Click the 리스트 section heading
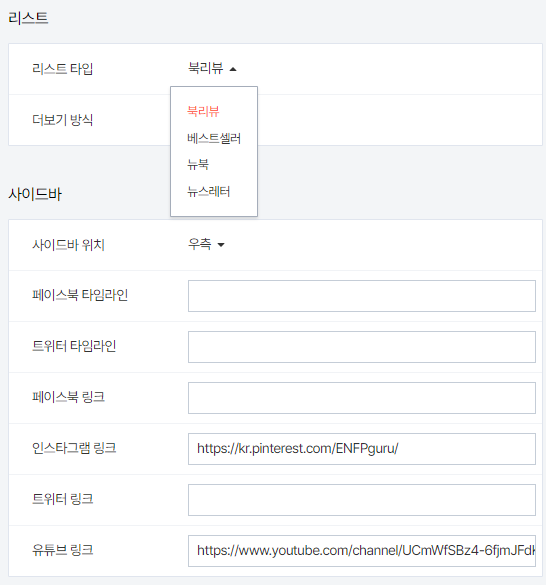The height and width of the screenshot is (585, 546). tap(28, 18)
